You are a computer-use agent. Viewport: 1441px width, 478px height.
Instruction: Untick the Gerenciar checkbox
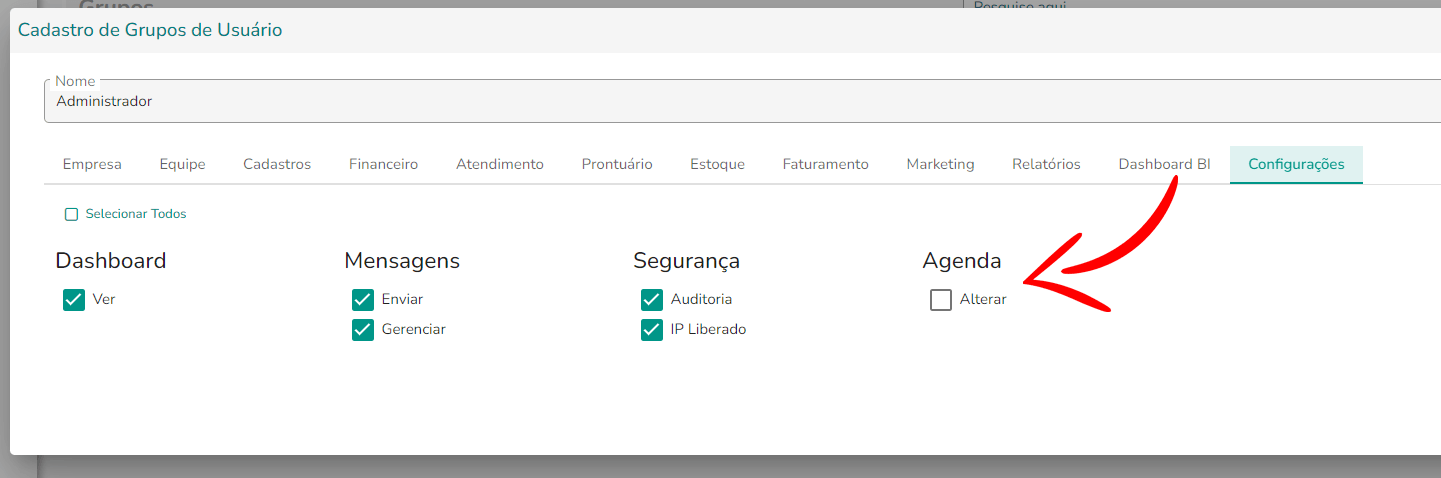pos(363,330)
